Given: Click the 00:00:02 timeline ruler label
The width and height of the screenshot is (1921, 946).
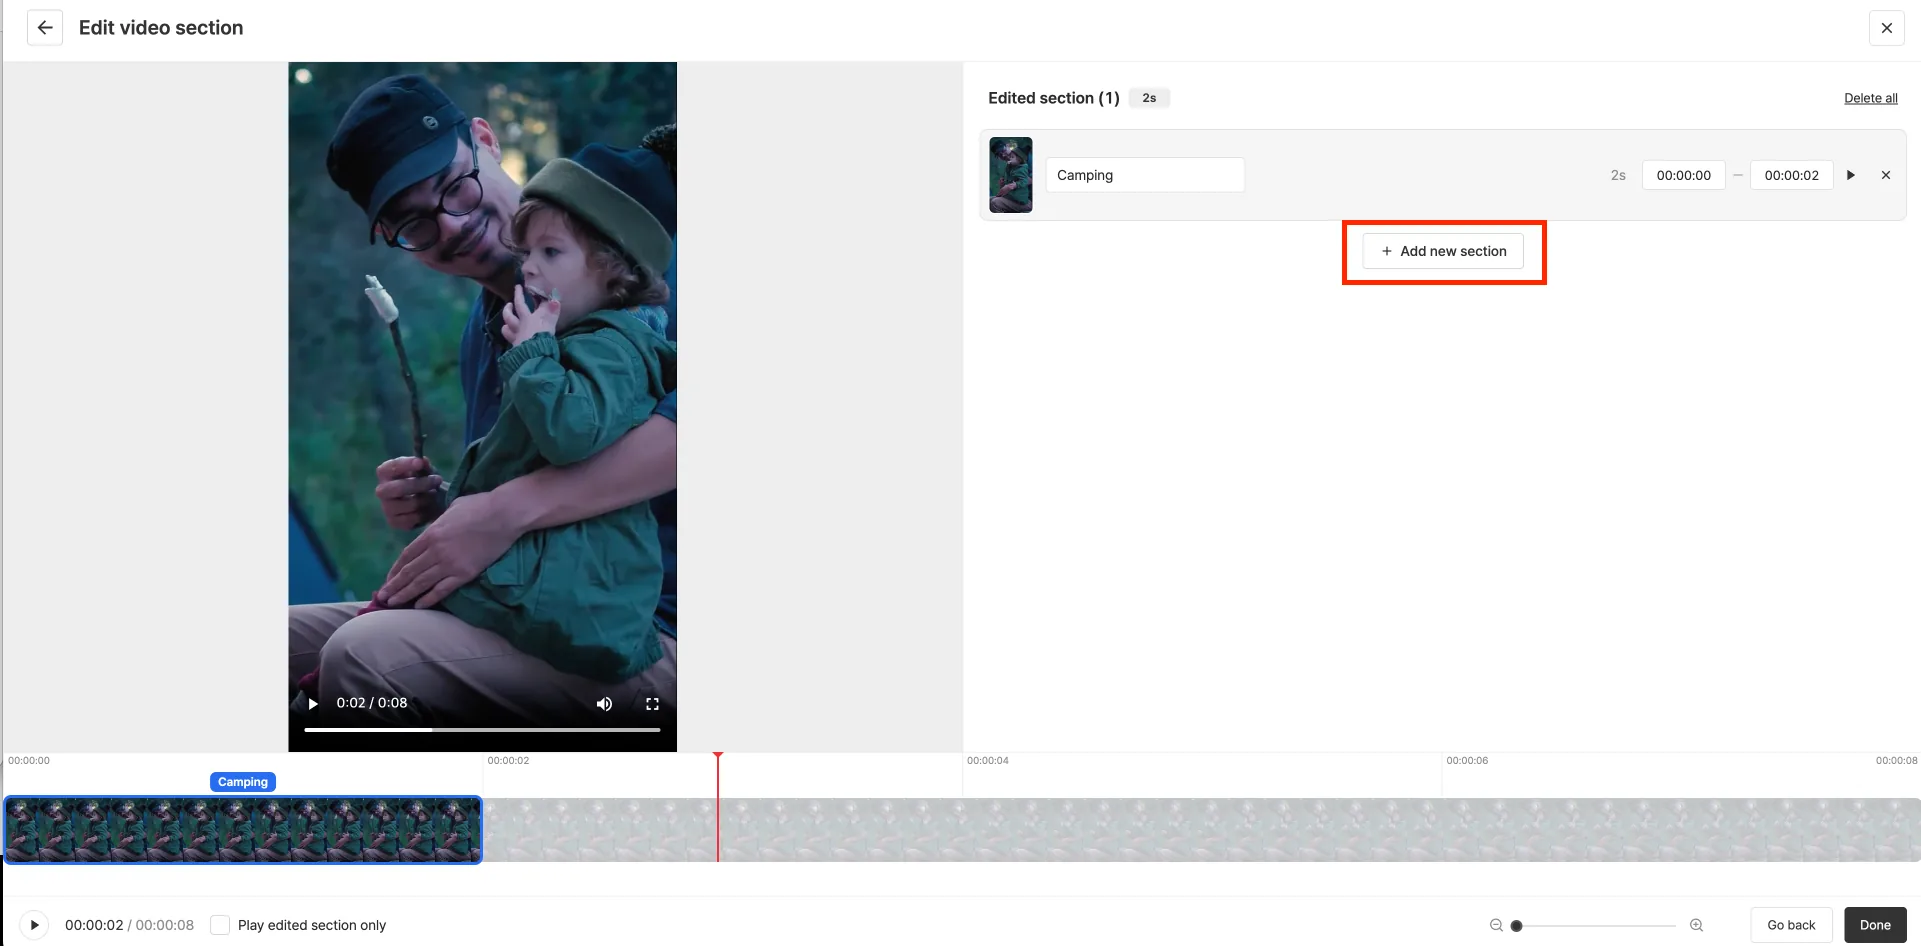Looking at the screenshot, I should click(x=508, y=761).
